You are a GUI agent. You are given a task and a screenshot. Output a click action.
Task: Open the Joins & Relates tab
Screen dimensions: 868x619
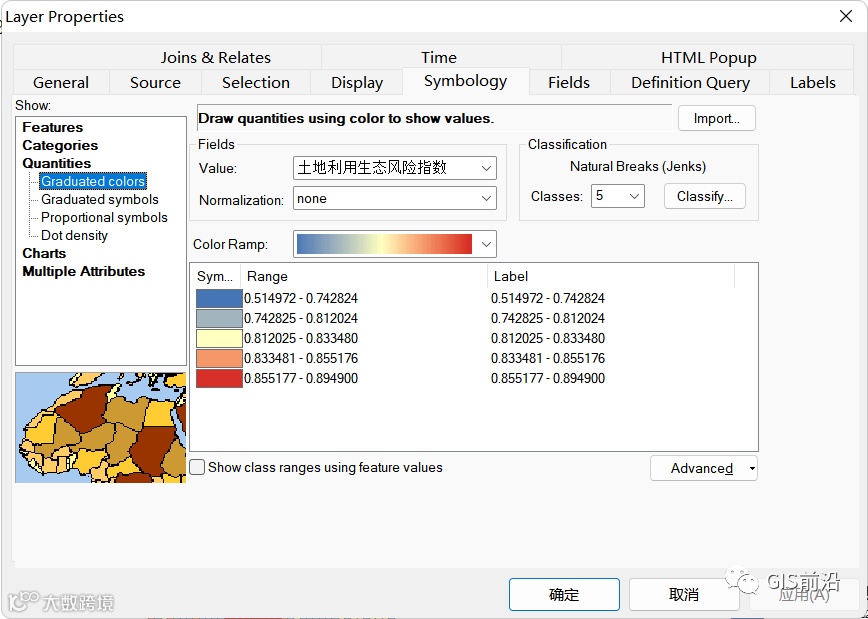point(216,58)
